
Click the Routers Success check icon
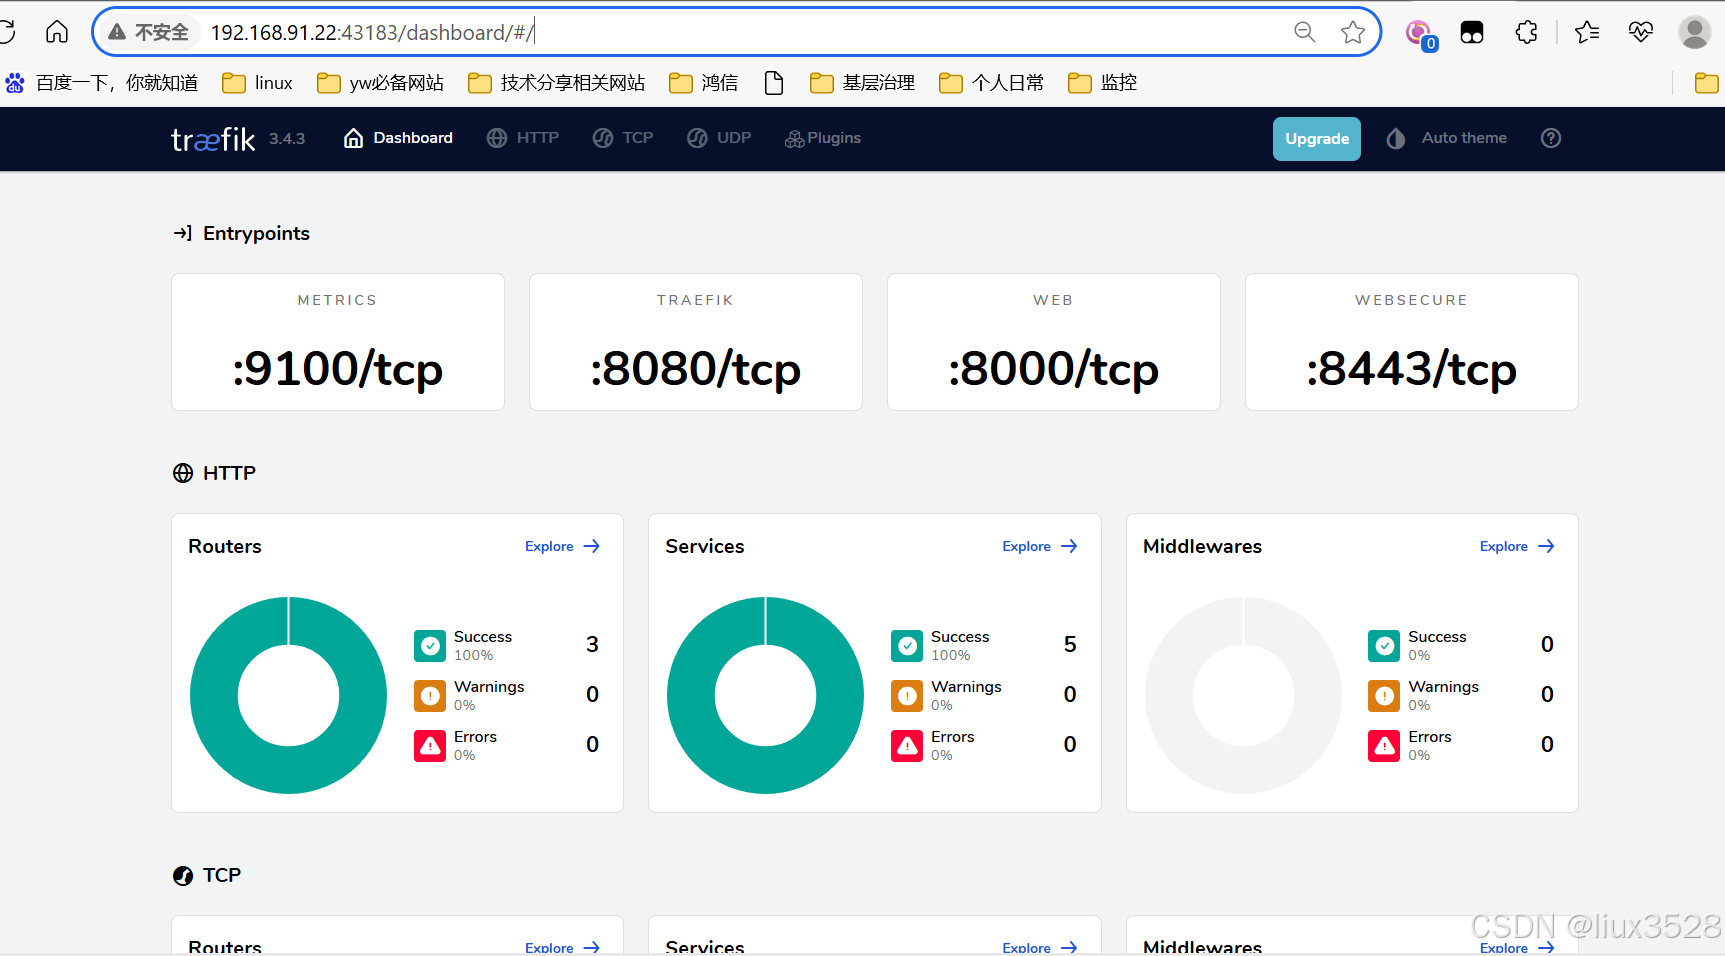tap(430, 646)
